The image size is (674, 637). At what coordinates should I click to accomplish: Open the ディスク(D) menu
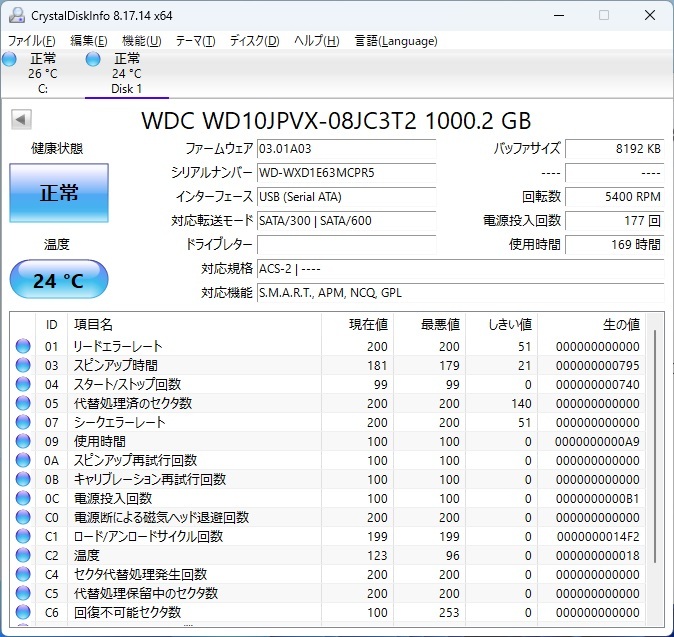(254, 41)
